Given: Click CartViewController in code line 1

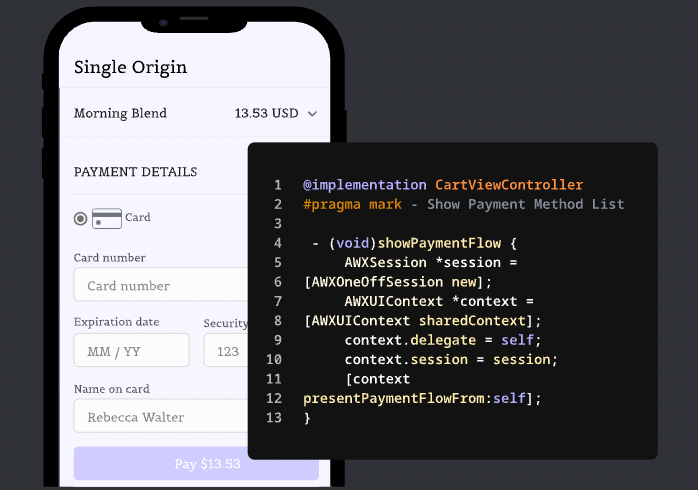Looking at the screenshot, I should click(x=509, y=185).
